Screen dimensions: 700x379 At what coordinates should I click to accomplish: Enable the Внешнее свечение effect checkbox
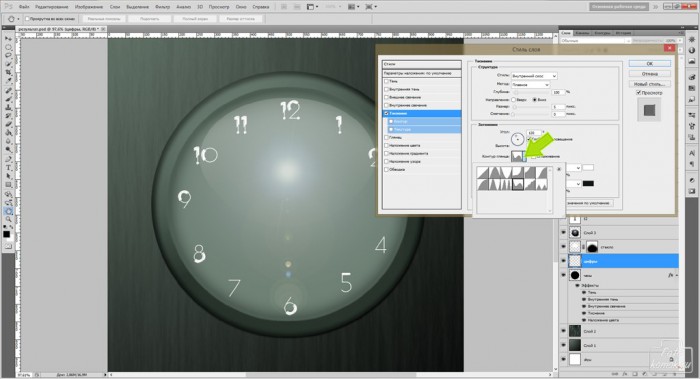pos(387,97)
